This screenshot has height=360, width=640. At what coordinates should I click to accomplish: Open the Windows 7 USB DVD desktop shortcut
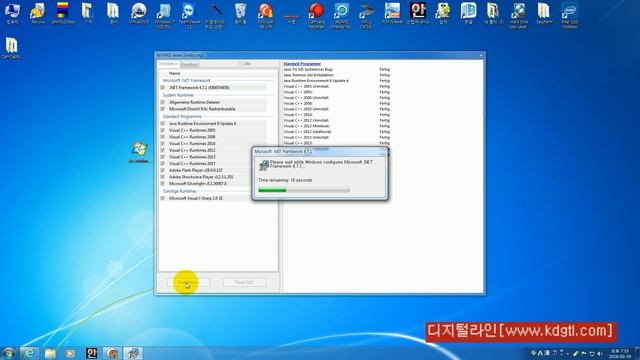(164, 16)
